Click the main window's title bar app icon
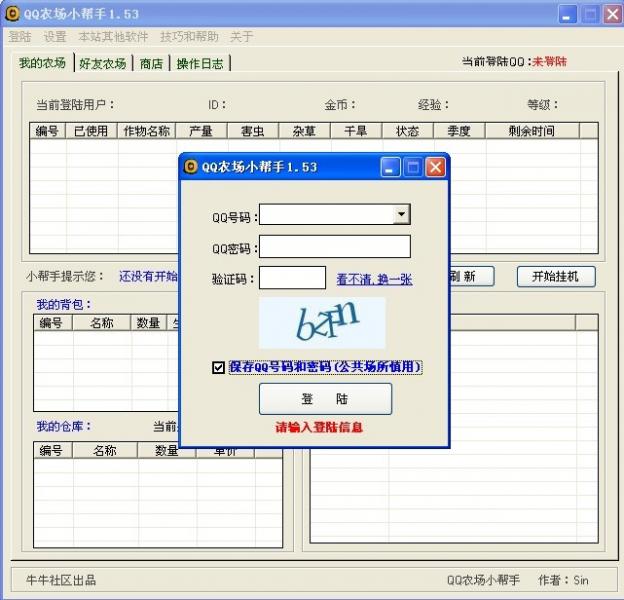The image size is (624, 600). coord(12,14)
